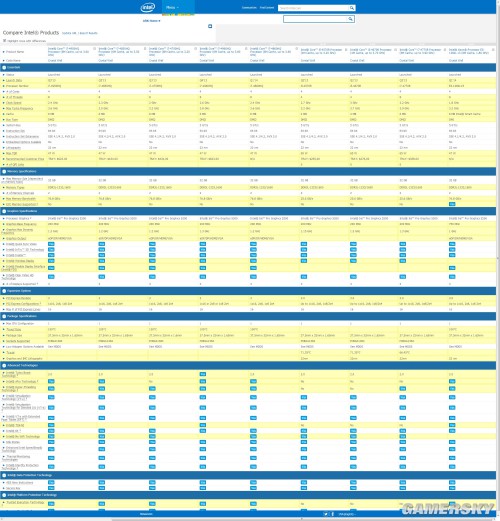Click the magnifier icon of the second search box

point(350,19)
